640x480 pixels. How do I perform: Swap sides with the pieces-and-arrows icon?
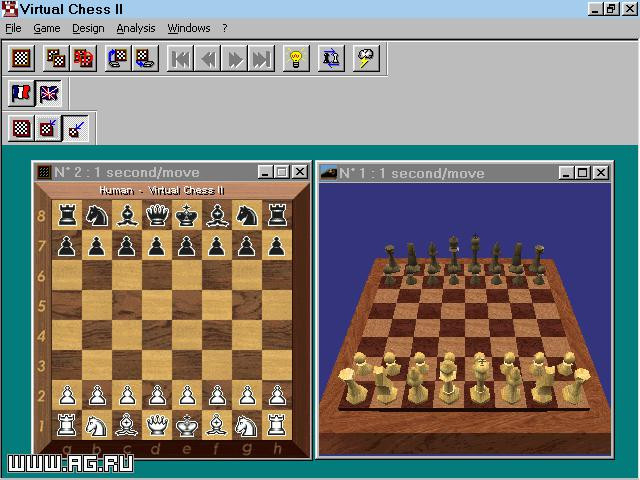coord(331,58)
